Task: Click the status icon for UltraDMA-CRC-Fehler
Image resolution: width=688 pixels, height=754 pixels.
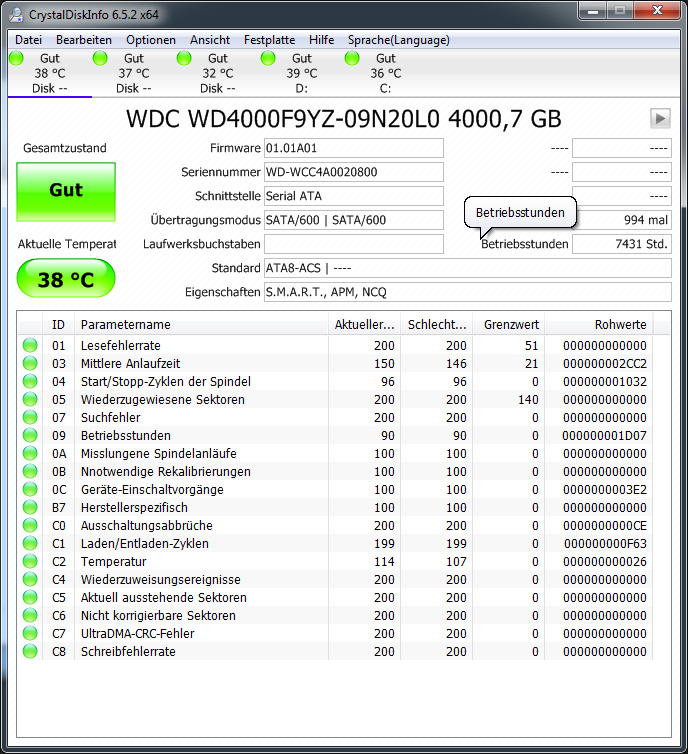Action: [30, 633]
